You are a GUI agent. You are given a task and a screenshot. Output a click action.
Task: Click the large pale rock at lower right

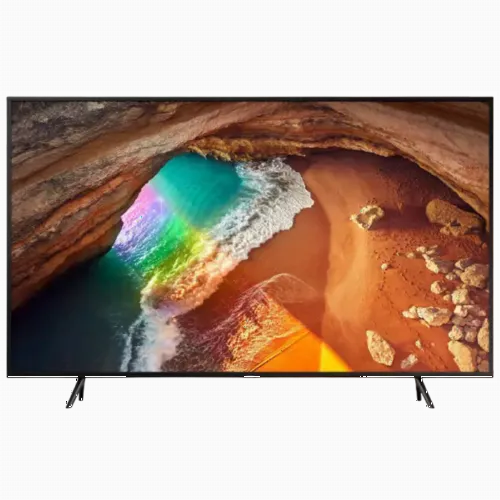tap(380, 348)
